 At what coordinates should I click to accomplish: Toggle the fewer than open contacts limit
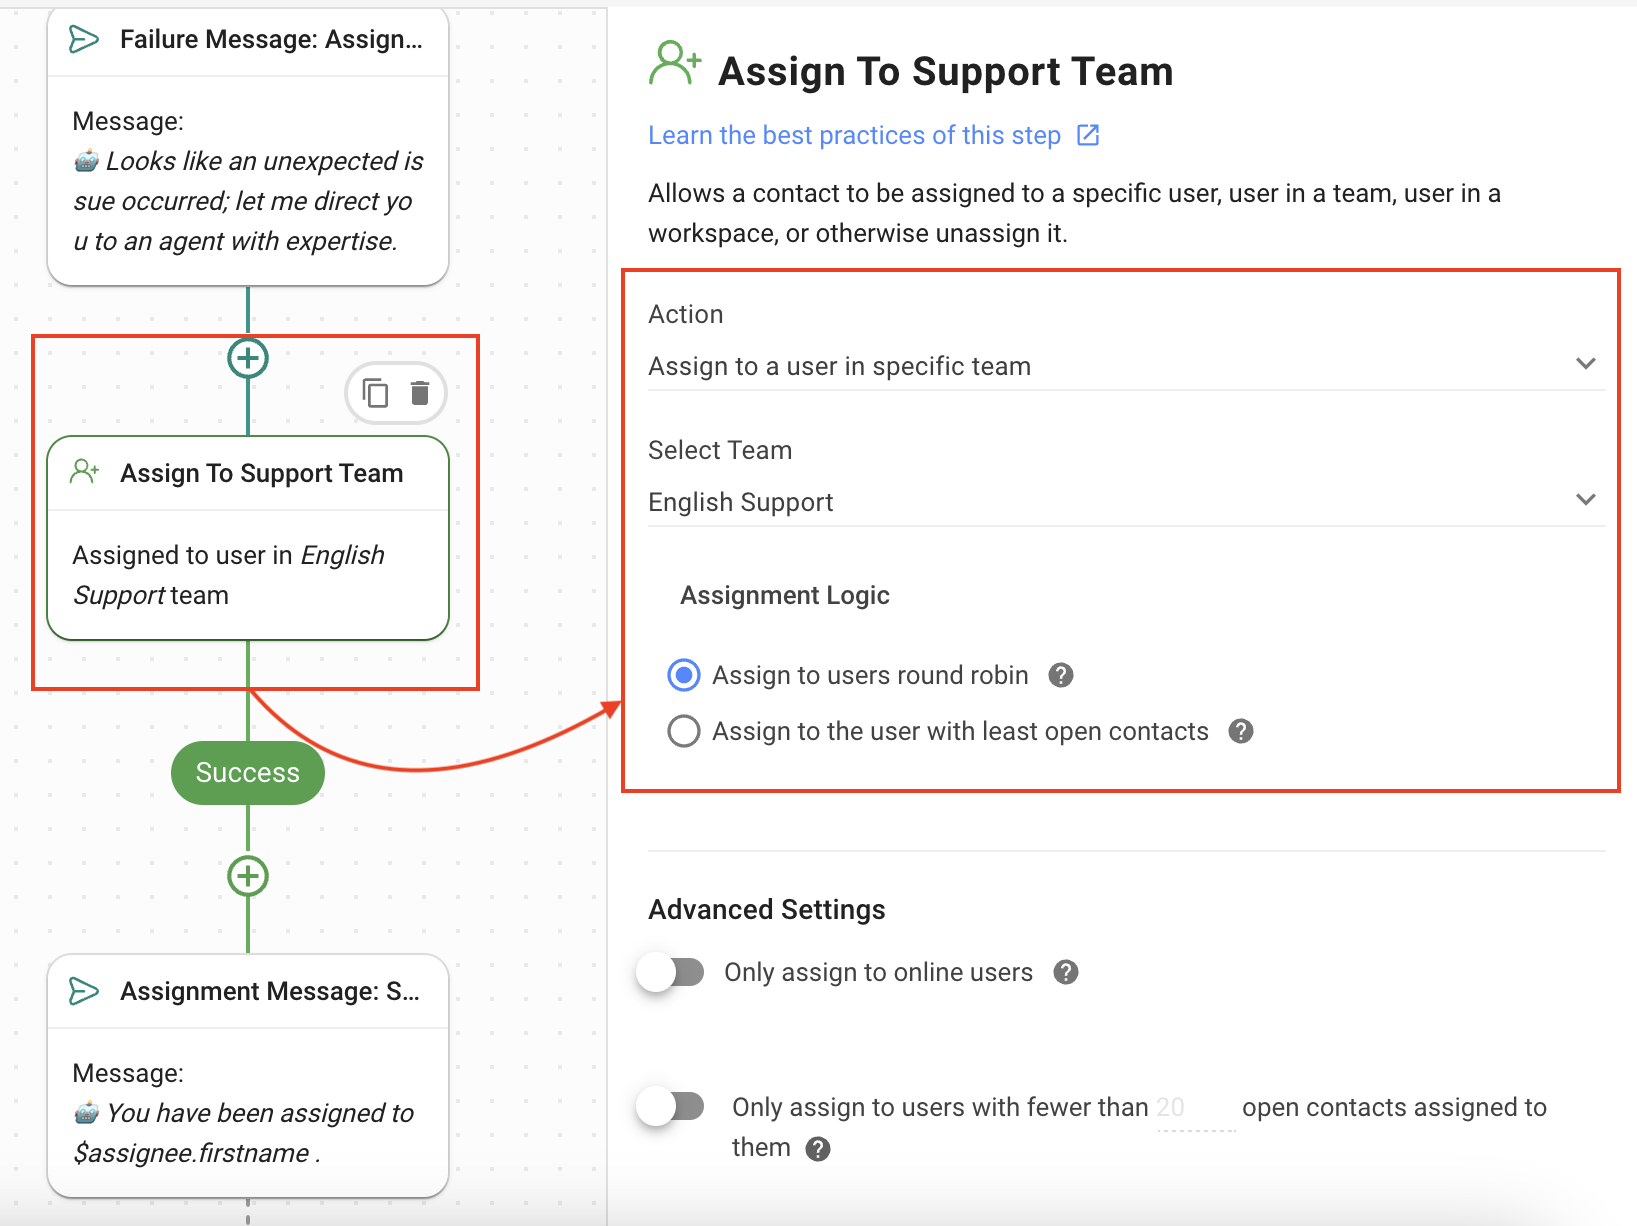click(x=672, y=1107)
